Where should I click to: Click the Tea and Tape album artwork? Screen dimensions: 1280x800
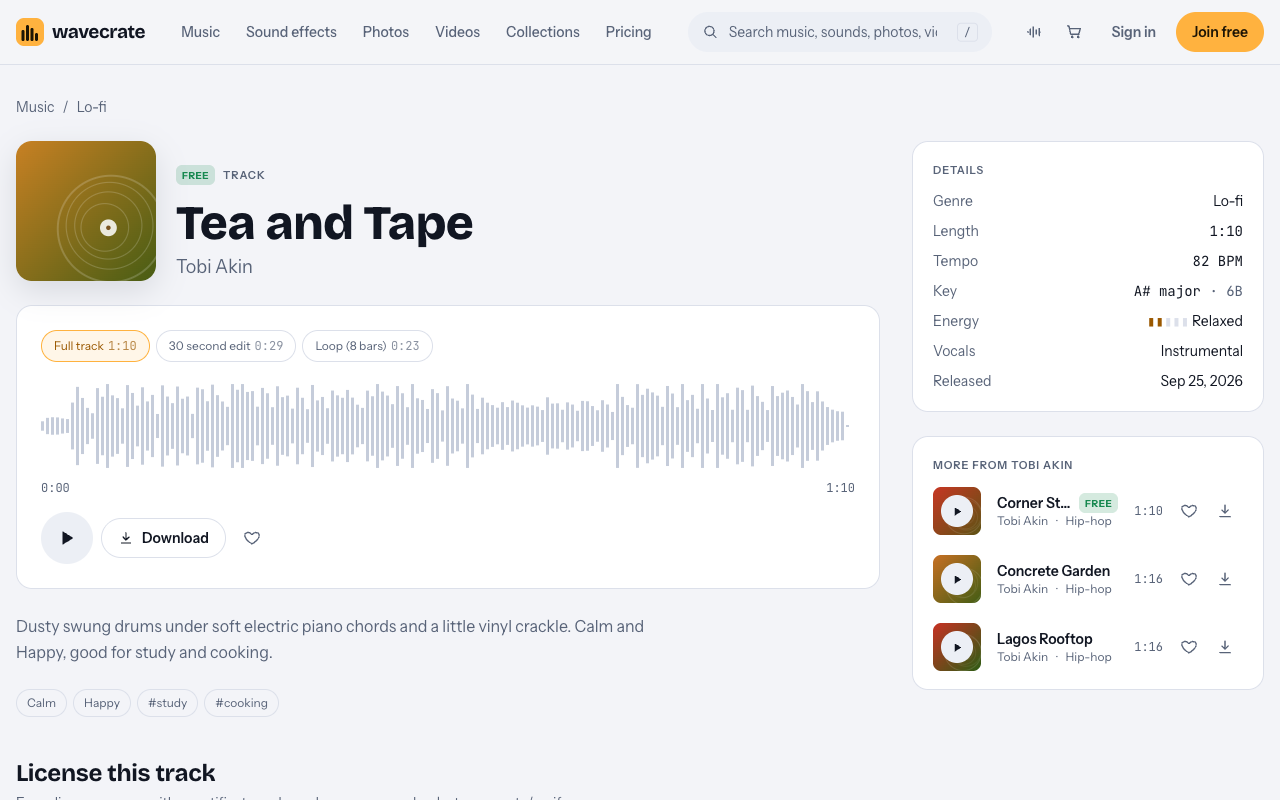pyautogui.click(x=86, y=211)
